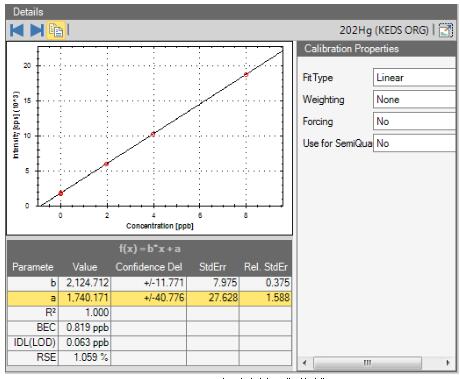Select the red calibration point at 8 ppb
Image resolution: width=460 pixels, height=379 pixels.
tap(246, 75)
